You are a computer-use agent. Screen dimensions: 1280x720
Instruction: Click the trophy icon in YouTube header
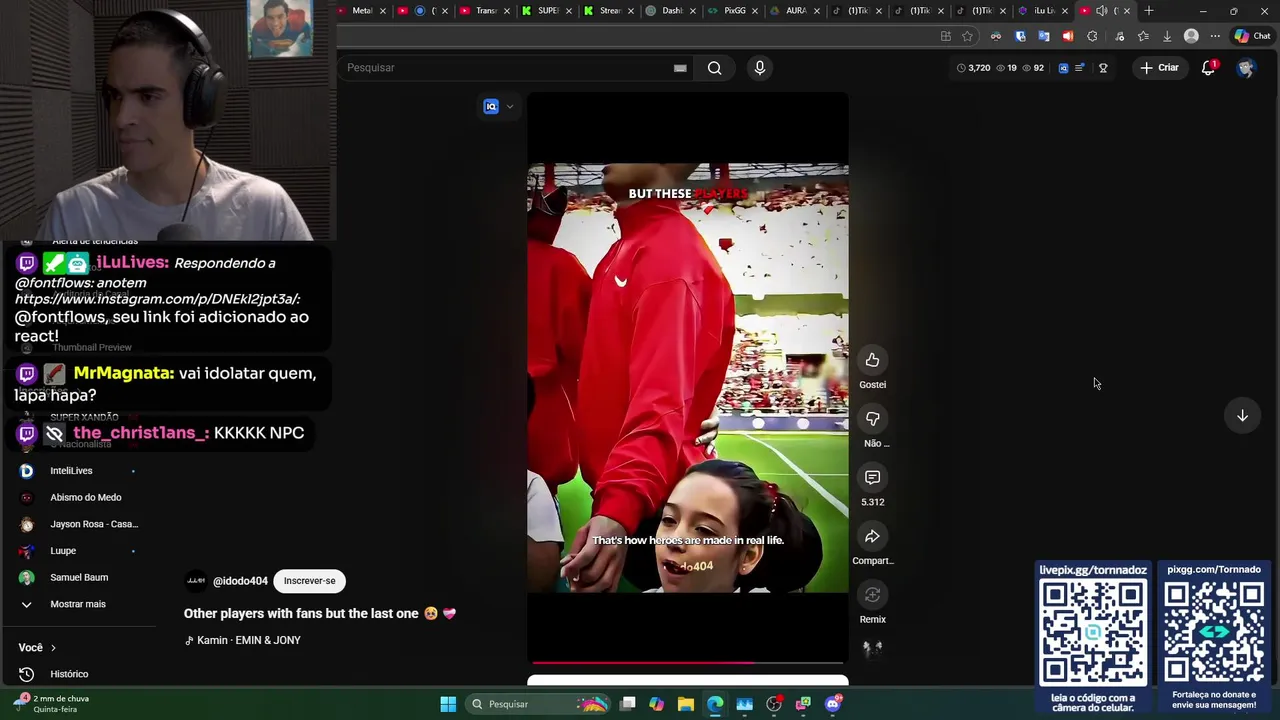(1103, 68)
